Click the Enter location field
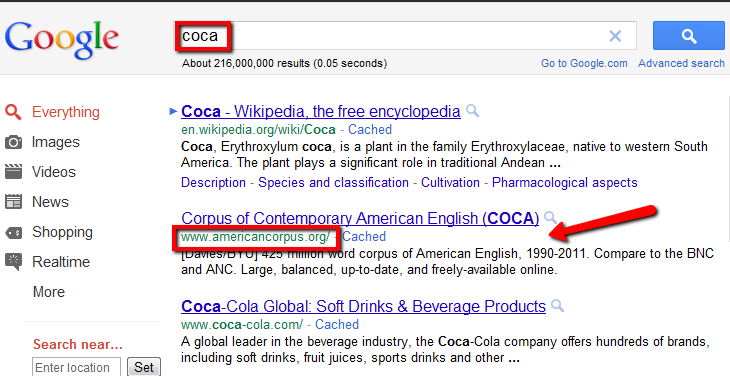The width and height of the screenshot is (730, 376). (76, 367)
